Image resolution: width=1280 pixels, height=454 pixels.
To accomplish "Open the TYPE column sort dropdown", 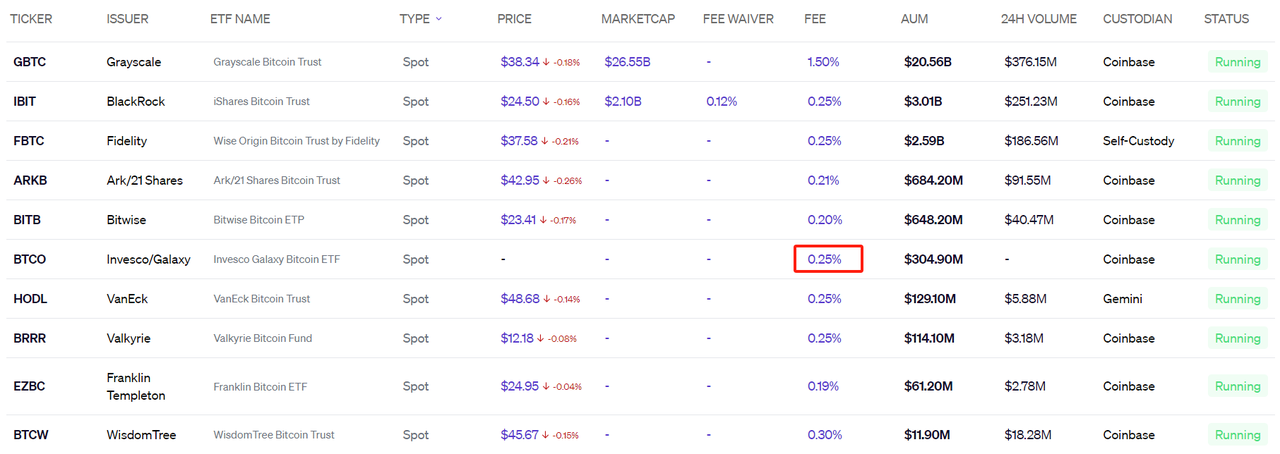I will pos(420,19).
